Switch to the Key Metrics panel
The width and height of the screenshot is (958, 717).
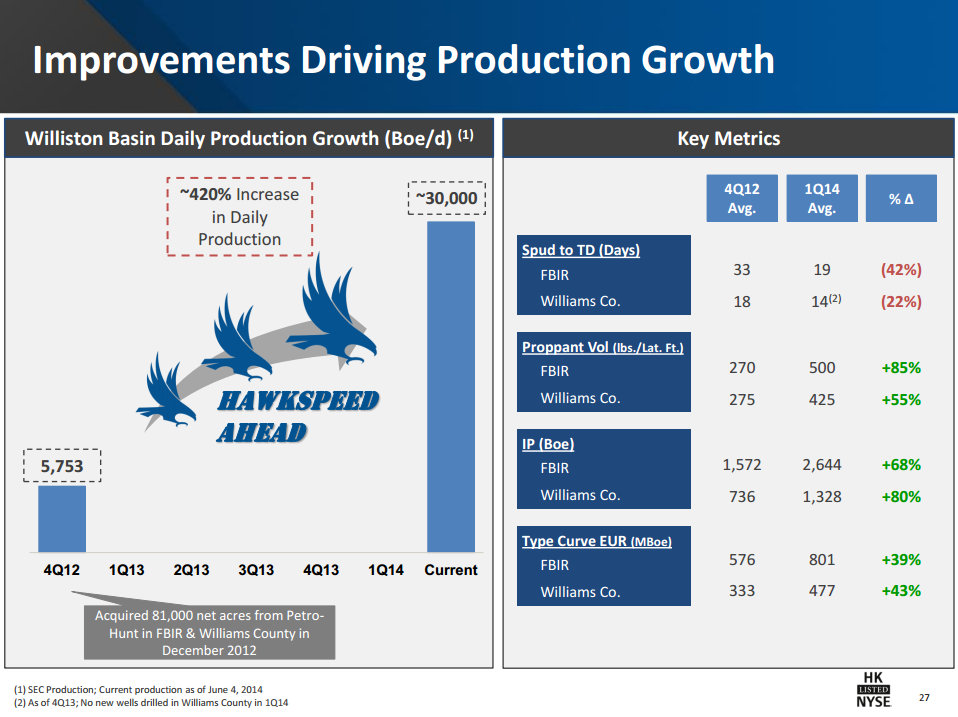point(730,139)
